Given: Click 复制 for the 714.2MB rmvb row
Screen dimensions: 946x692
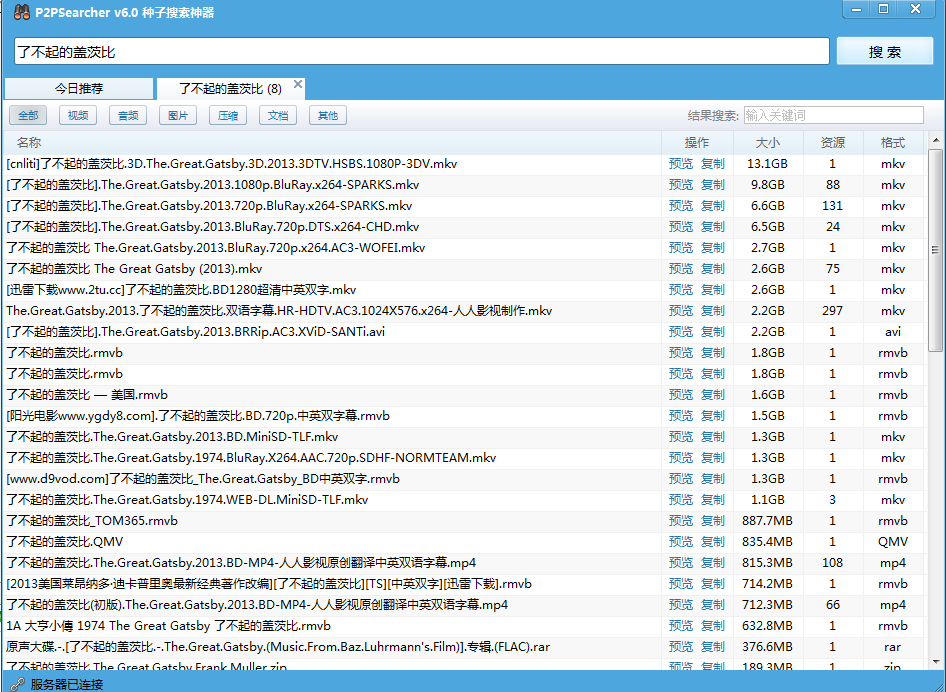Looking at the screenshot, I should tap(713, 584).
